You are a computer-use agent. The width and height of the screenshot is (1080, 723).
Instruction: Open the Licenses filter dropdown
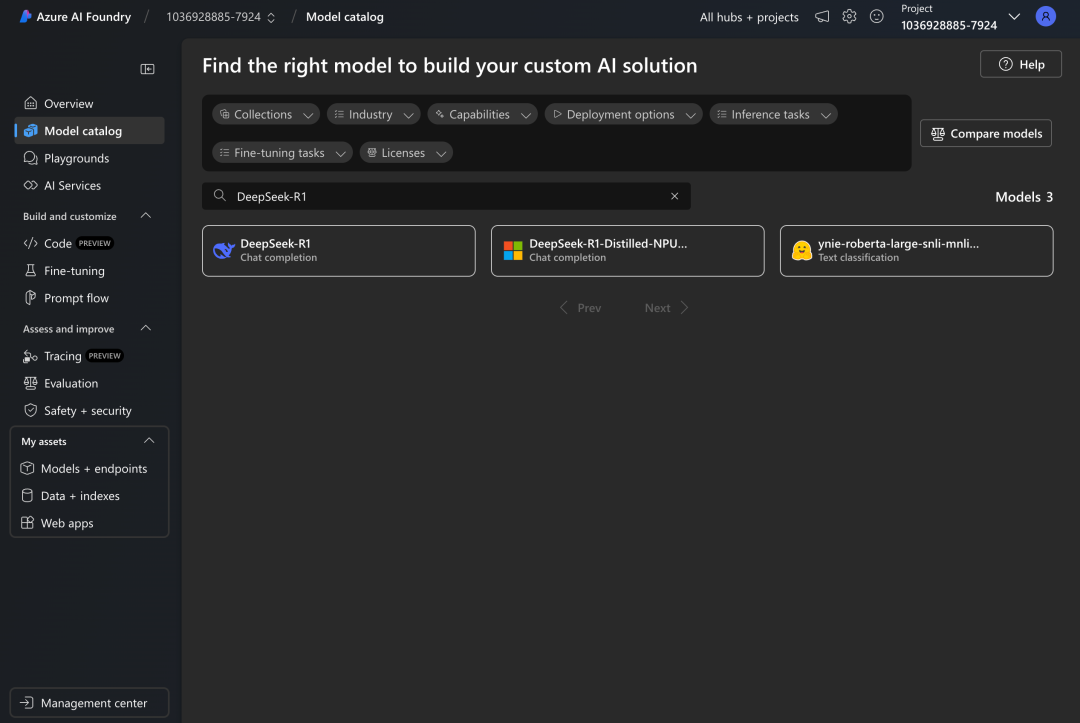tap(405, 153)
